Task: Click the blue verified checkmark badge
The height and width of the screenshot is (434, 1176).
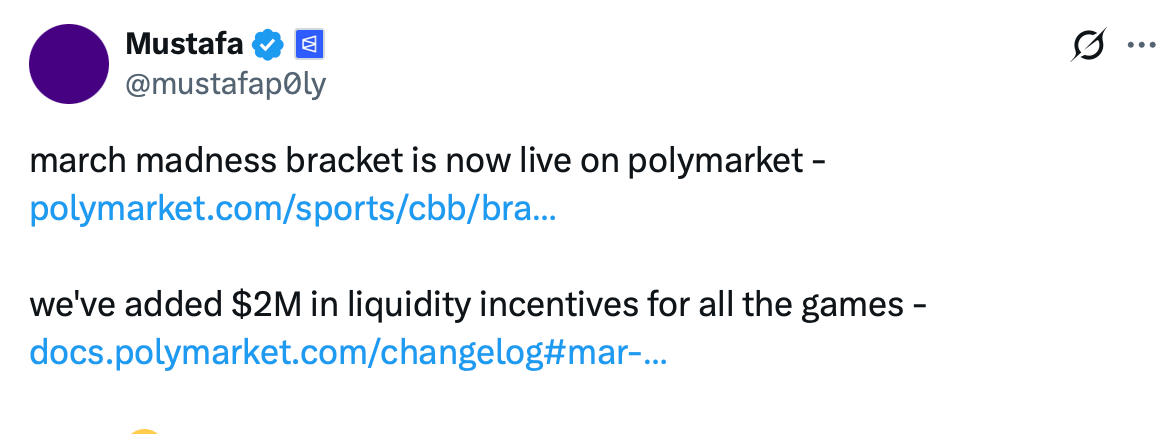Action: coord(267,44)
